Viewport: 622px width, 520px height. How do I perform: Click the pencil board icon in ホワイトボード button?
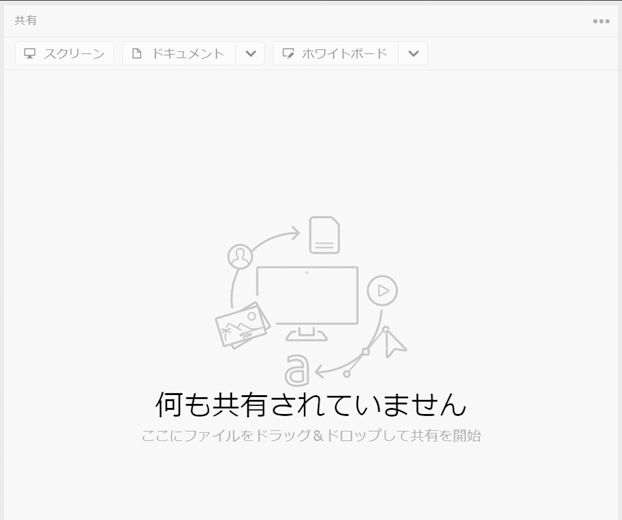point(288,53)
